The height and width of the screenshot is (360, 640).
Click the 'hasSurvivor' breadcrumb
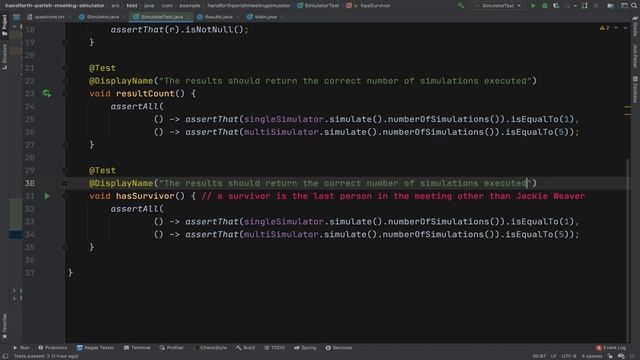click(x=375, y=6)
